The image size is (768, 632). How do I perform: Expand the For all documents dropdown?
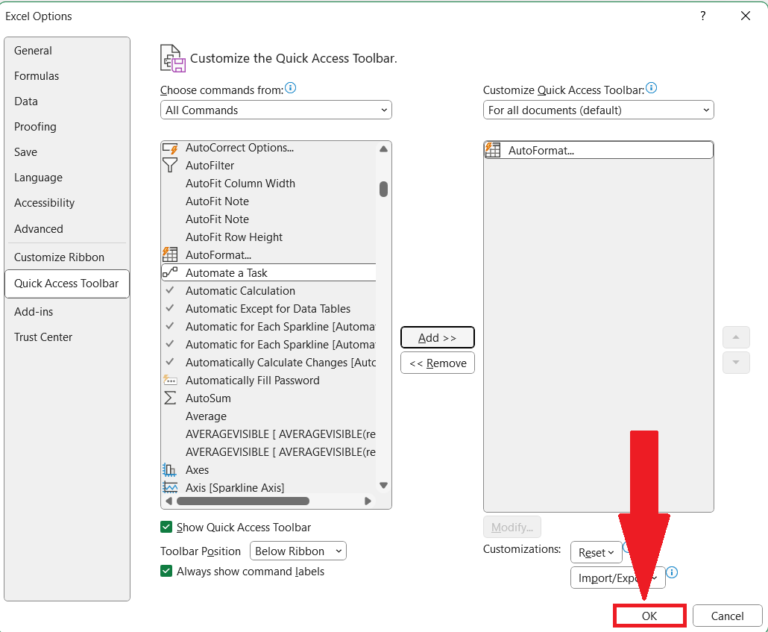[x=598, y=110]
